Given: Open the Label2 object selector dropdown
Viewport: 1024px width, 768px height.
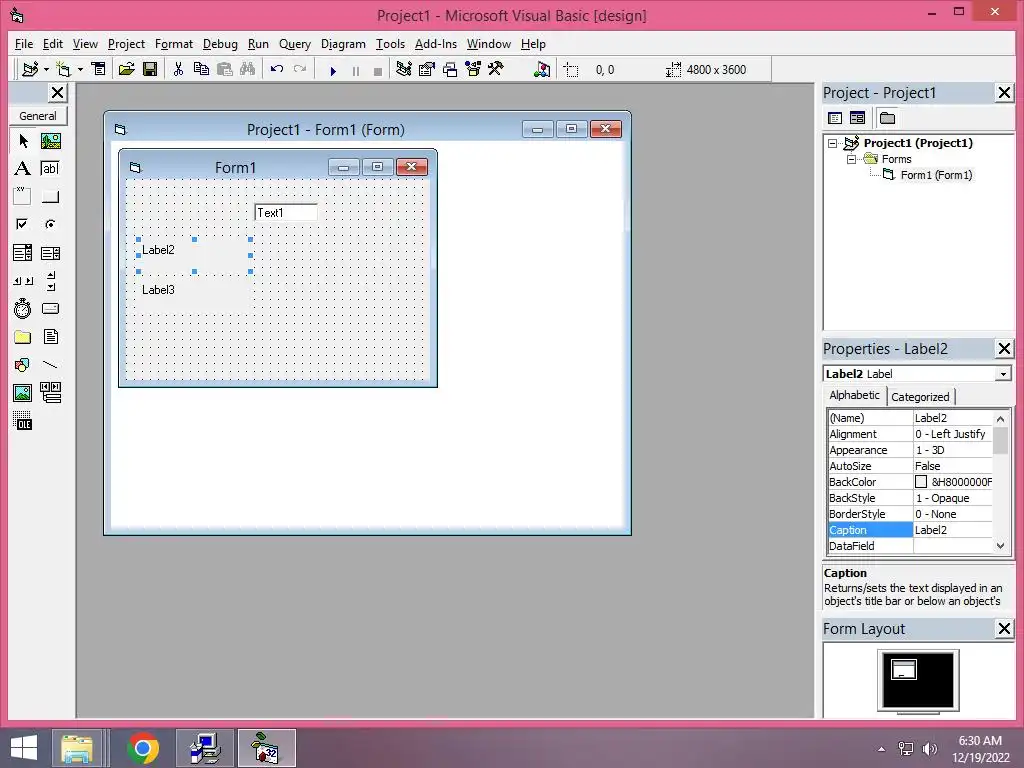Looking at the screenshot, I should click(1003, 374).
